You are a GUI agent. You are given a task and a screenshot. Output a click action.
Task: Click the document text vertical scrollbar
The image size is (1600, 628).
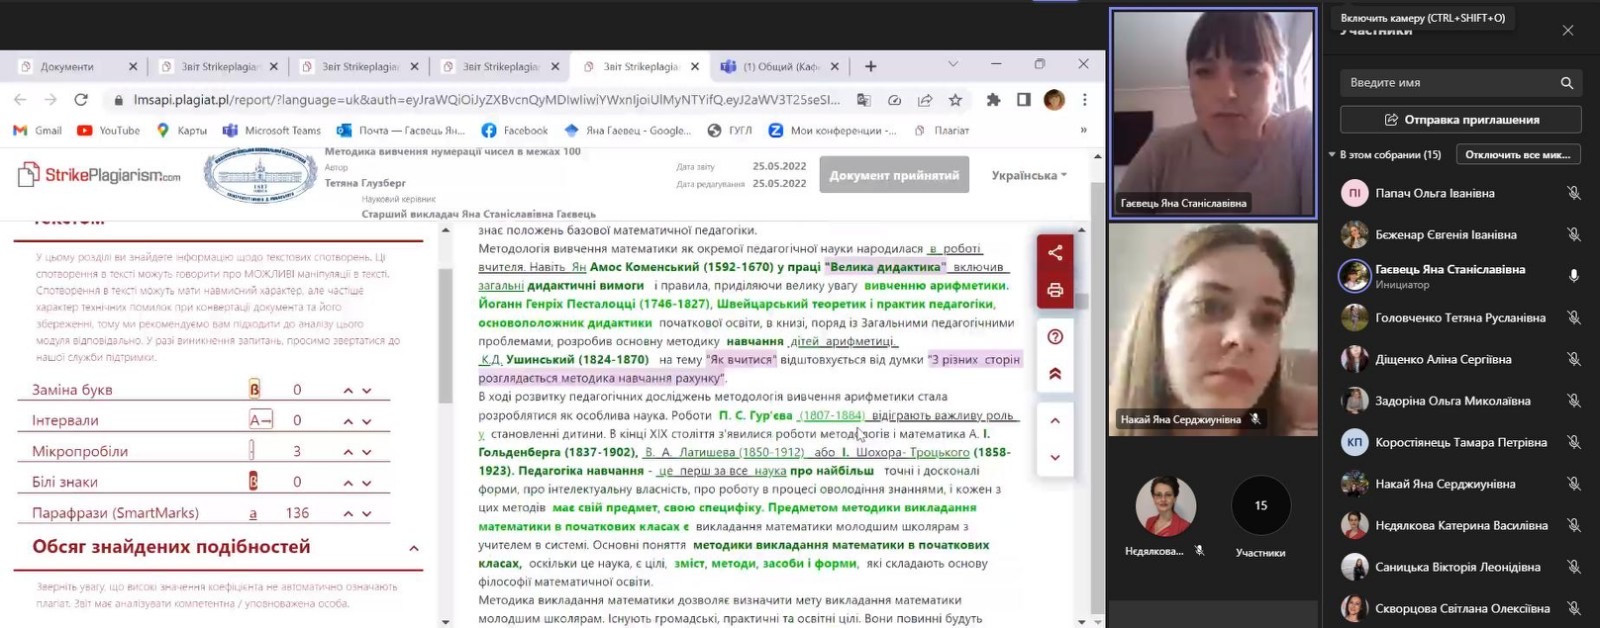tap(1081, 301)
